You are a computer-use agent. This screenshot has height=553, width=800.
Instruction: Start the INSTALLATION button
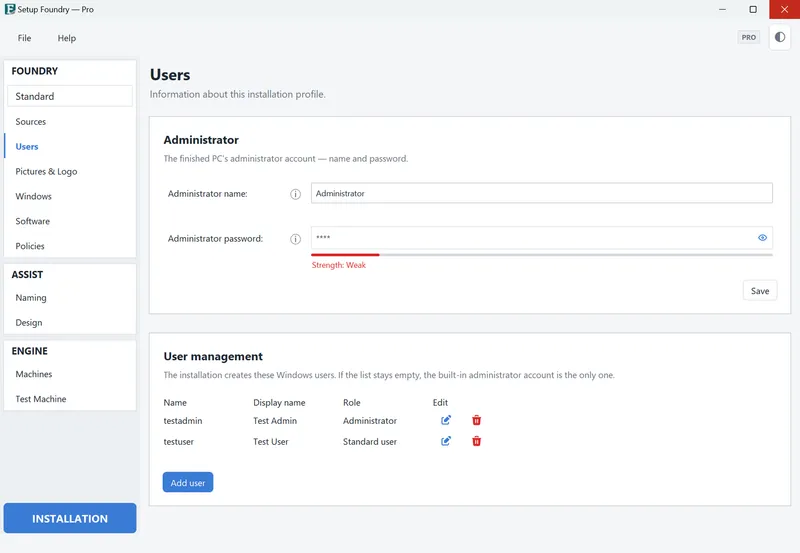(70, 518)
